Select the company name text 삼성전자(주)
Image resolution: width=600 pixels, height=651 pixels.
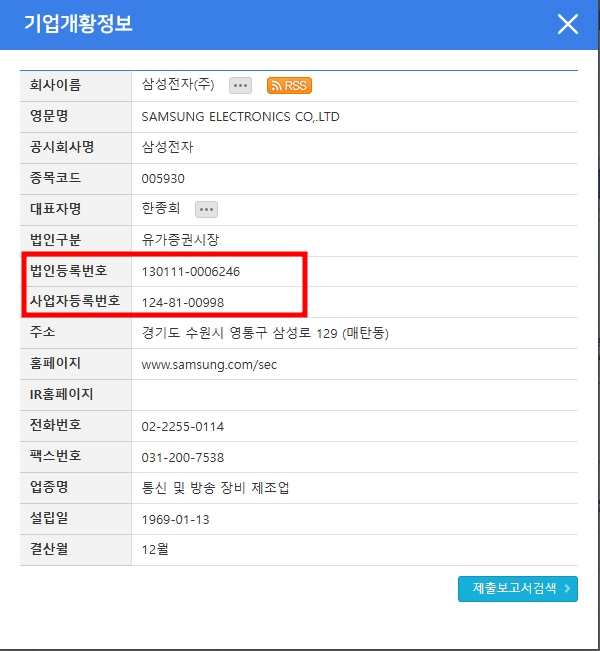pos(178,85)
